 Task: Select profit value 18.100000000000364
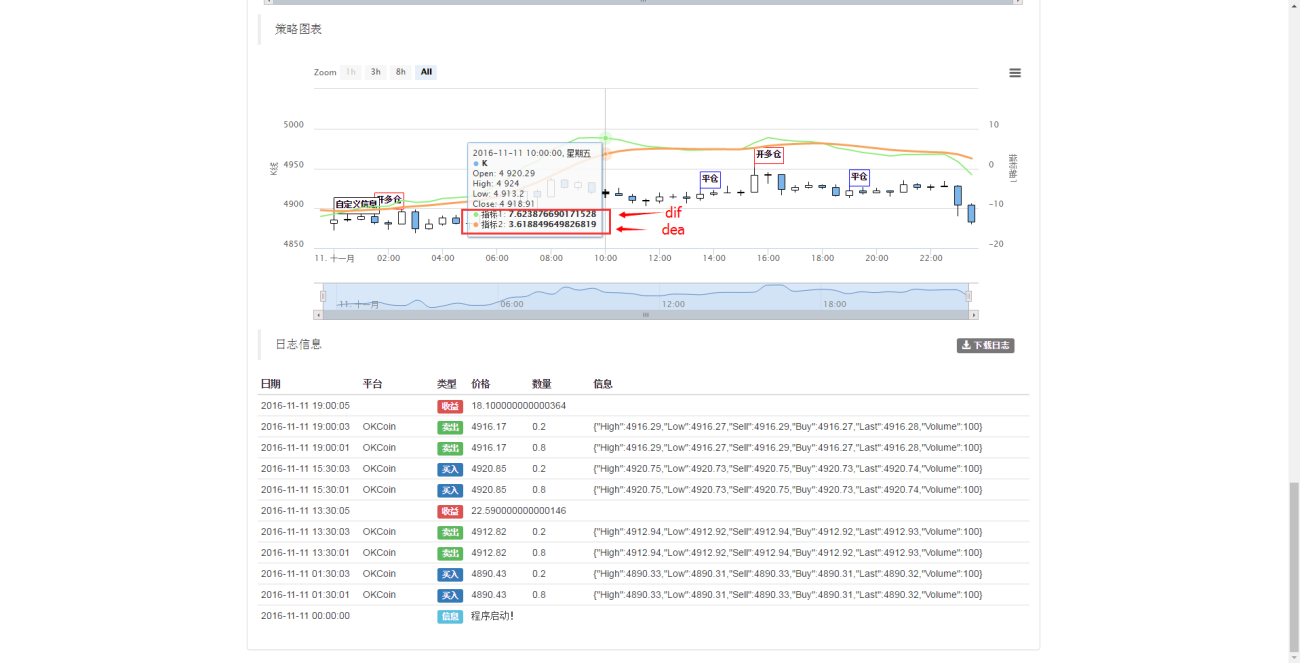click(519, 406)
